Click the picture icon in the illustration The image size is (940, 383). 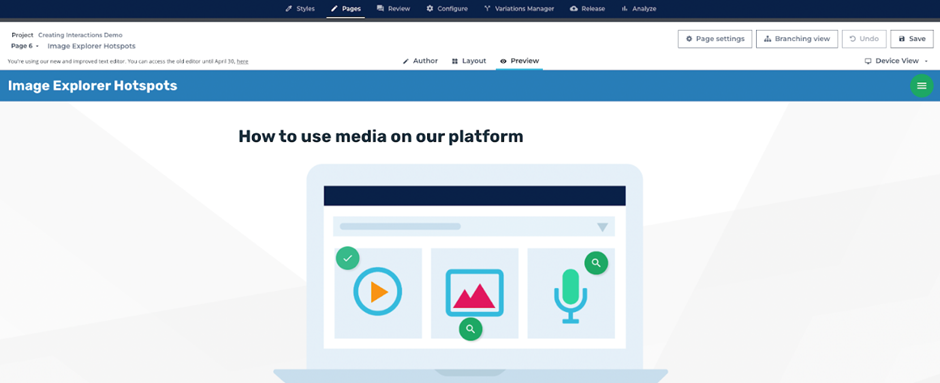click(474, 293)
